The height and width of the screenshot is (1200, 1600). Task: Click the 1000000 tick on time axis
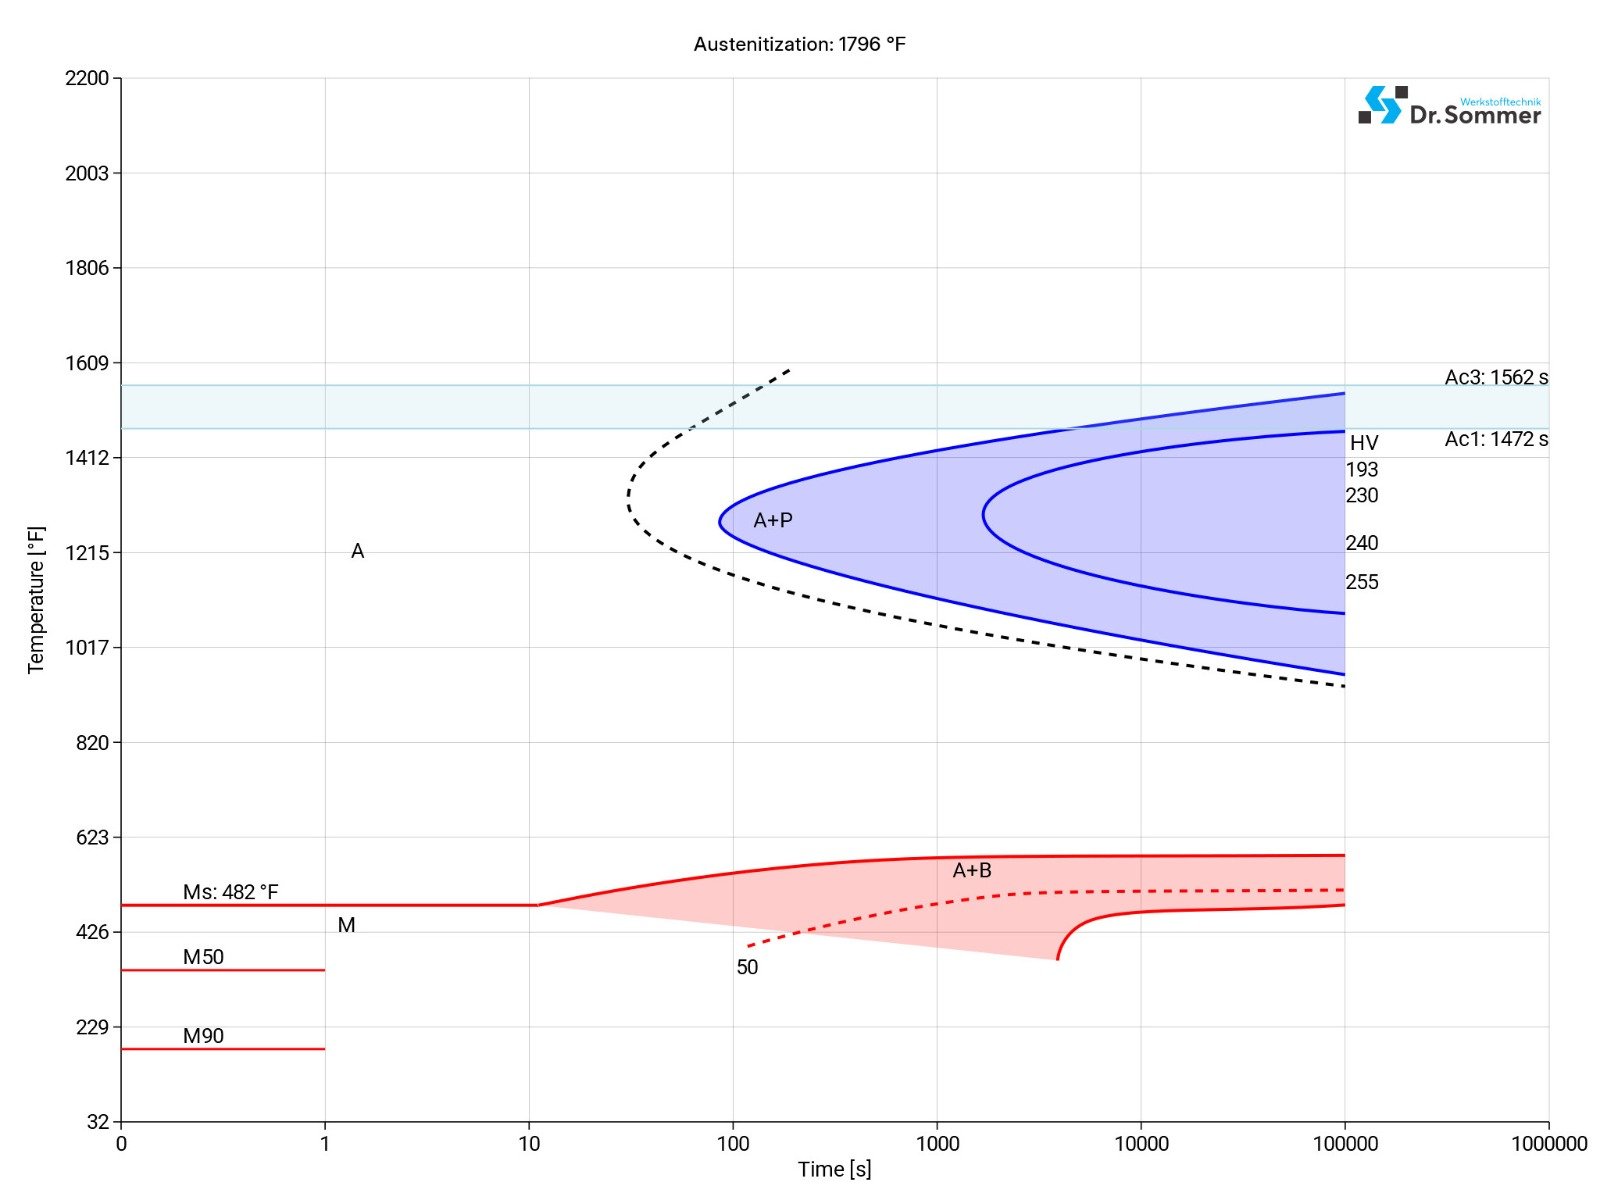pyautogui.click(x=1548, y=1144)
